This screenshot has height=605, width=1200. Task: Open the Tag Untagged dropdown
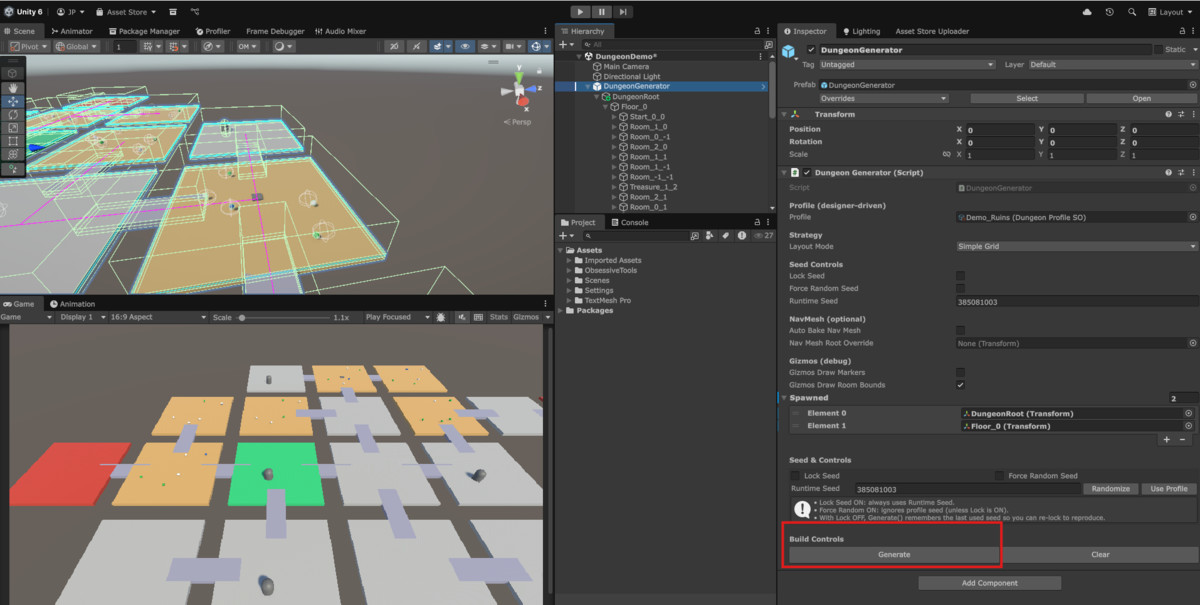coord(906,64)
